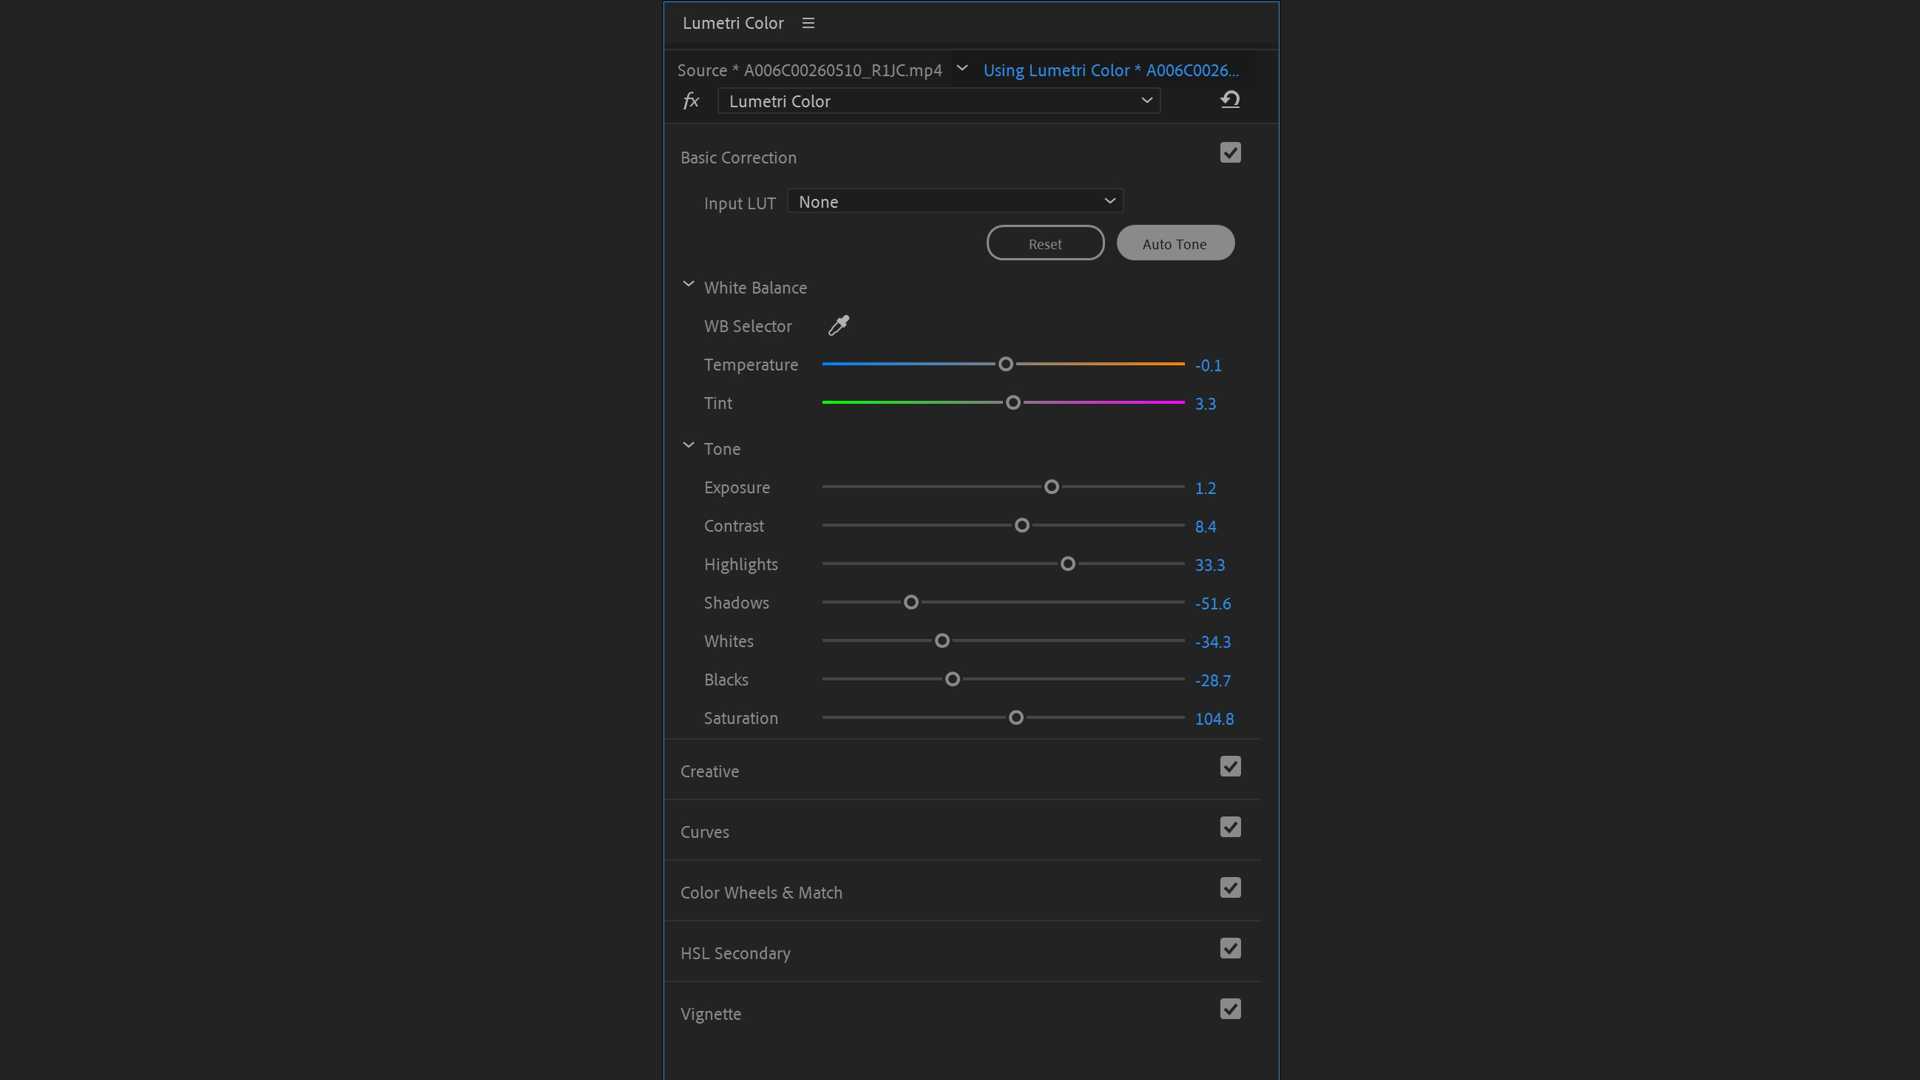The image size is (1920, 1080).
Task: Click the Exposure value 1.2
Action: tap(1205, 488)
